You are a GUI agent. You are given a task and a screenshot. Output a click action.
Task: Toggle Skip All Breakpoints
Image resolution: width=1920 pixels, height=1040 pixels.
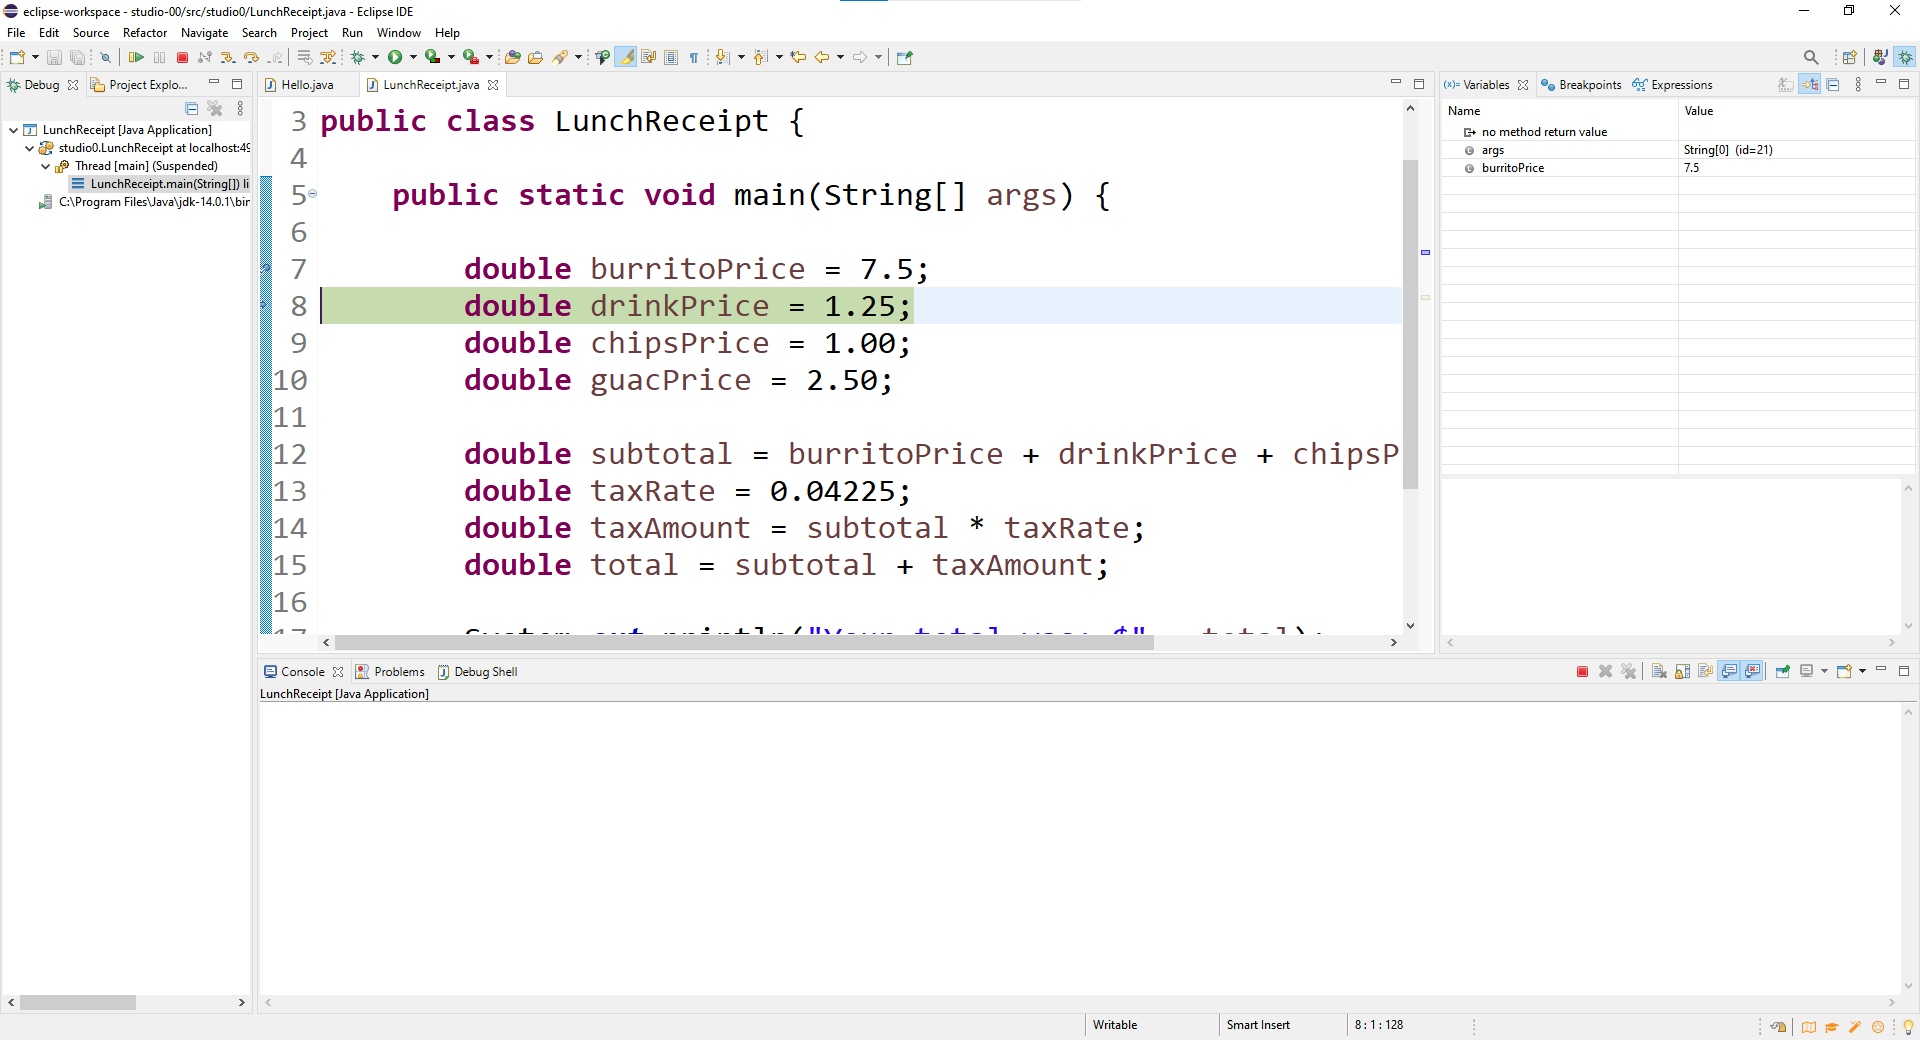tap(105, 57)
